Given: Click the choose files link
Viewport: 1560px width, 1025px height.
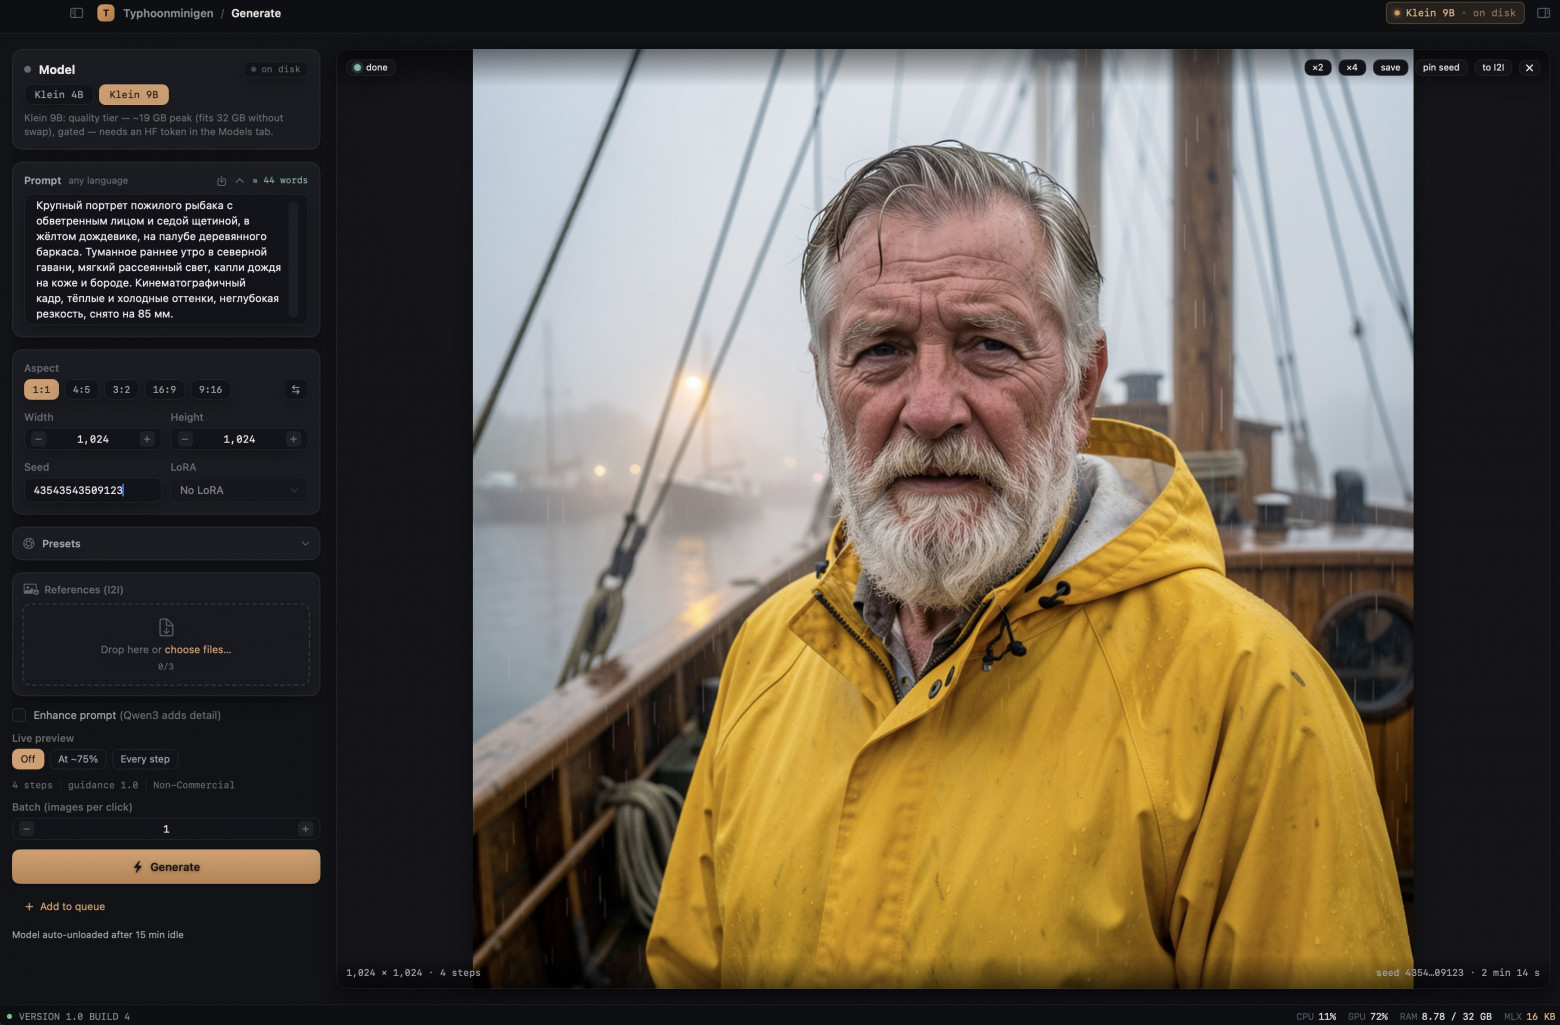Looking at the screenshot, I should pyautogui.click(x=198, y=650).
